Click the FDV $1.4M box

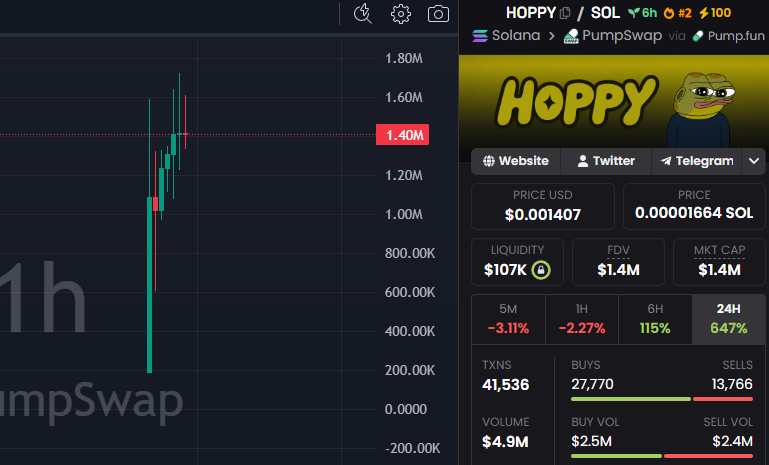pos(618,262)
